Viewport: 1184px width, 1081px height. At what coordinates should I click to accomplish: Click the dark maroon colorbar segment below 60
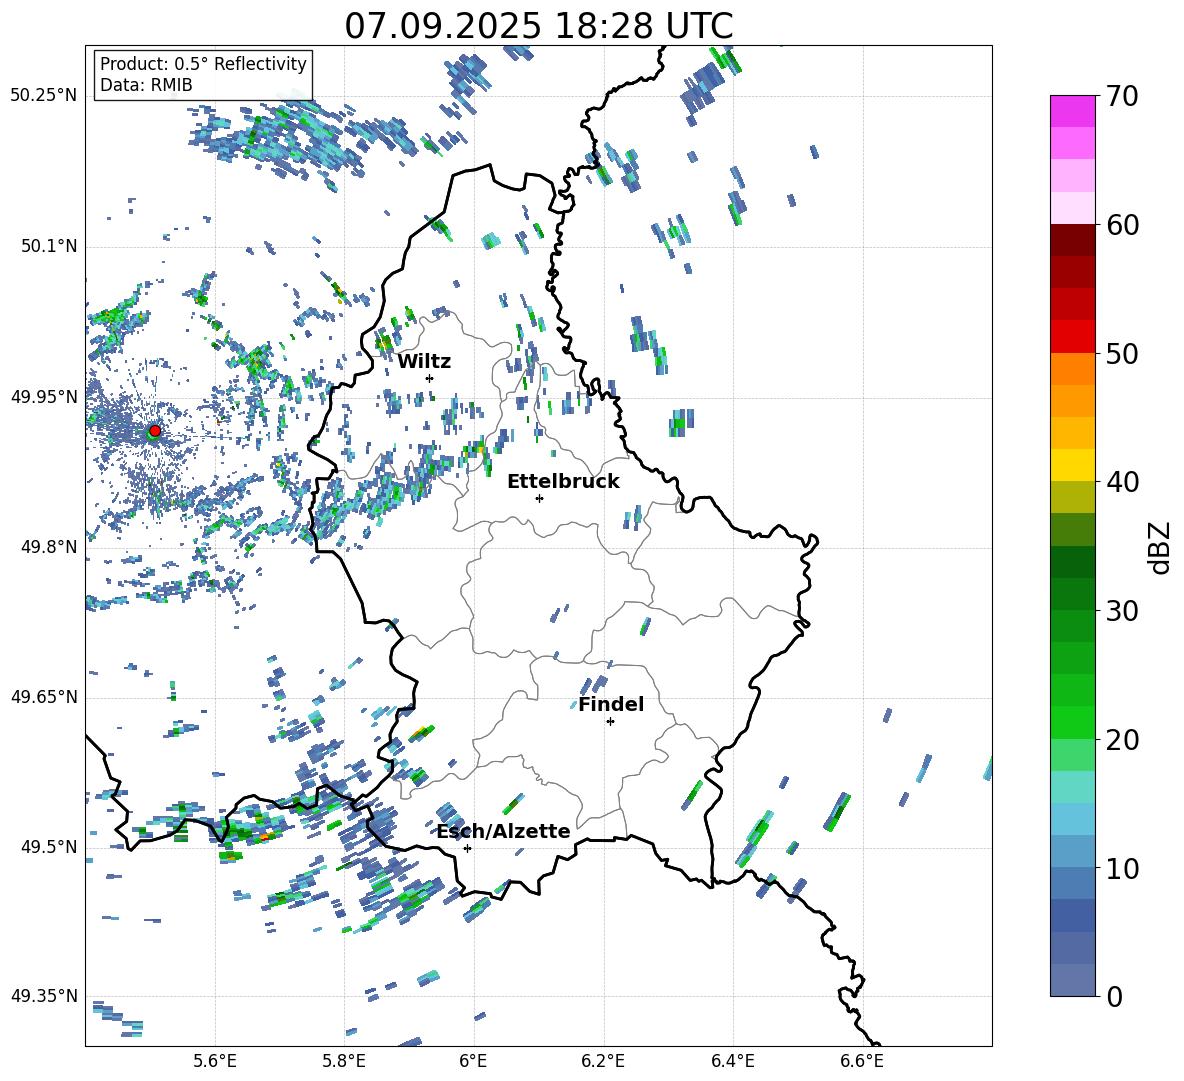pyautogui.click(x=1073, y=240)
